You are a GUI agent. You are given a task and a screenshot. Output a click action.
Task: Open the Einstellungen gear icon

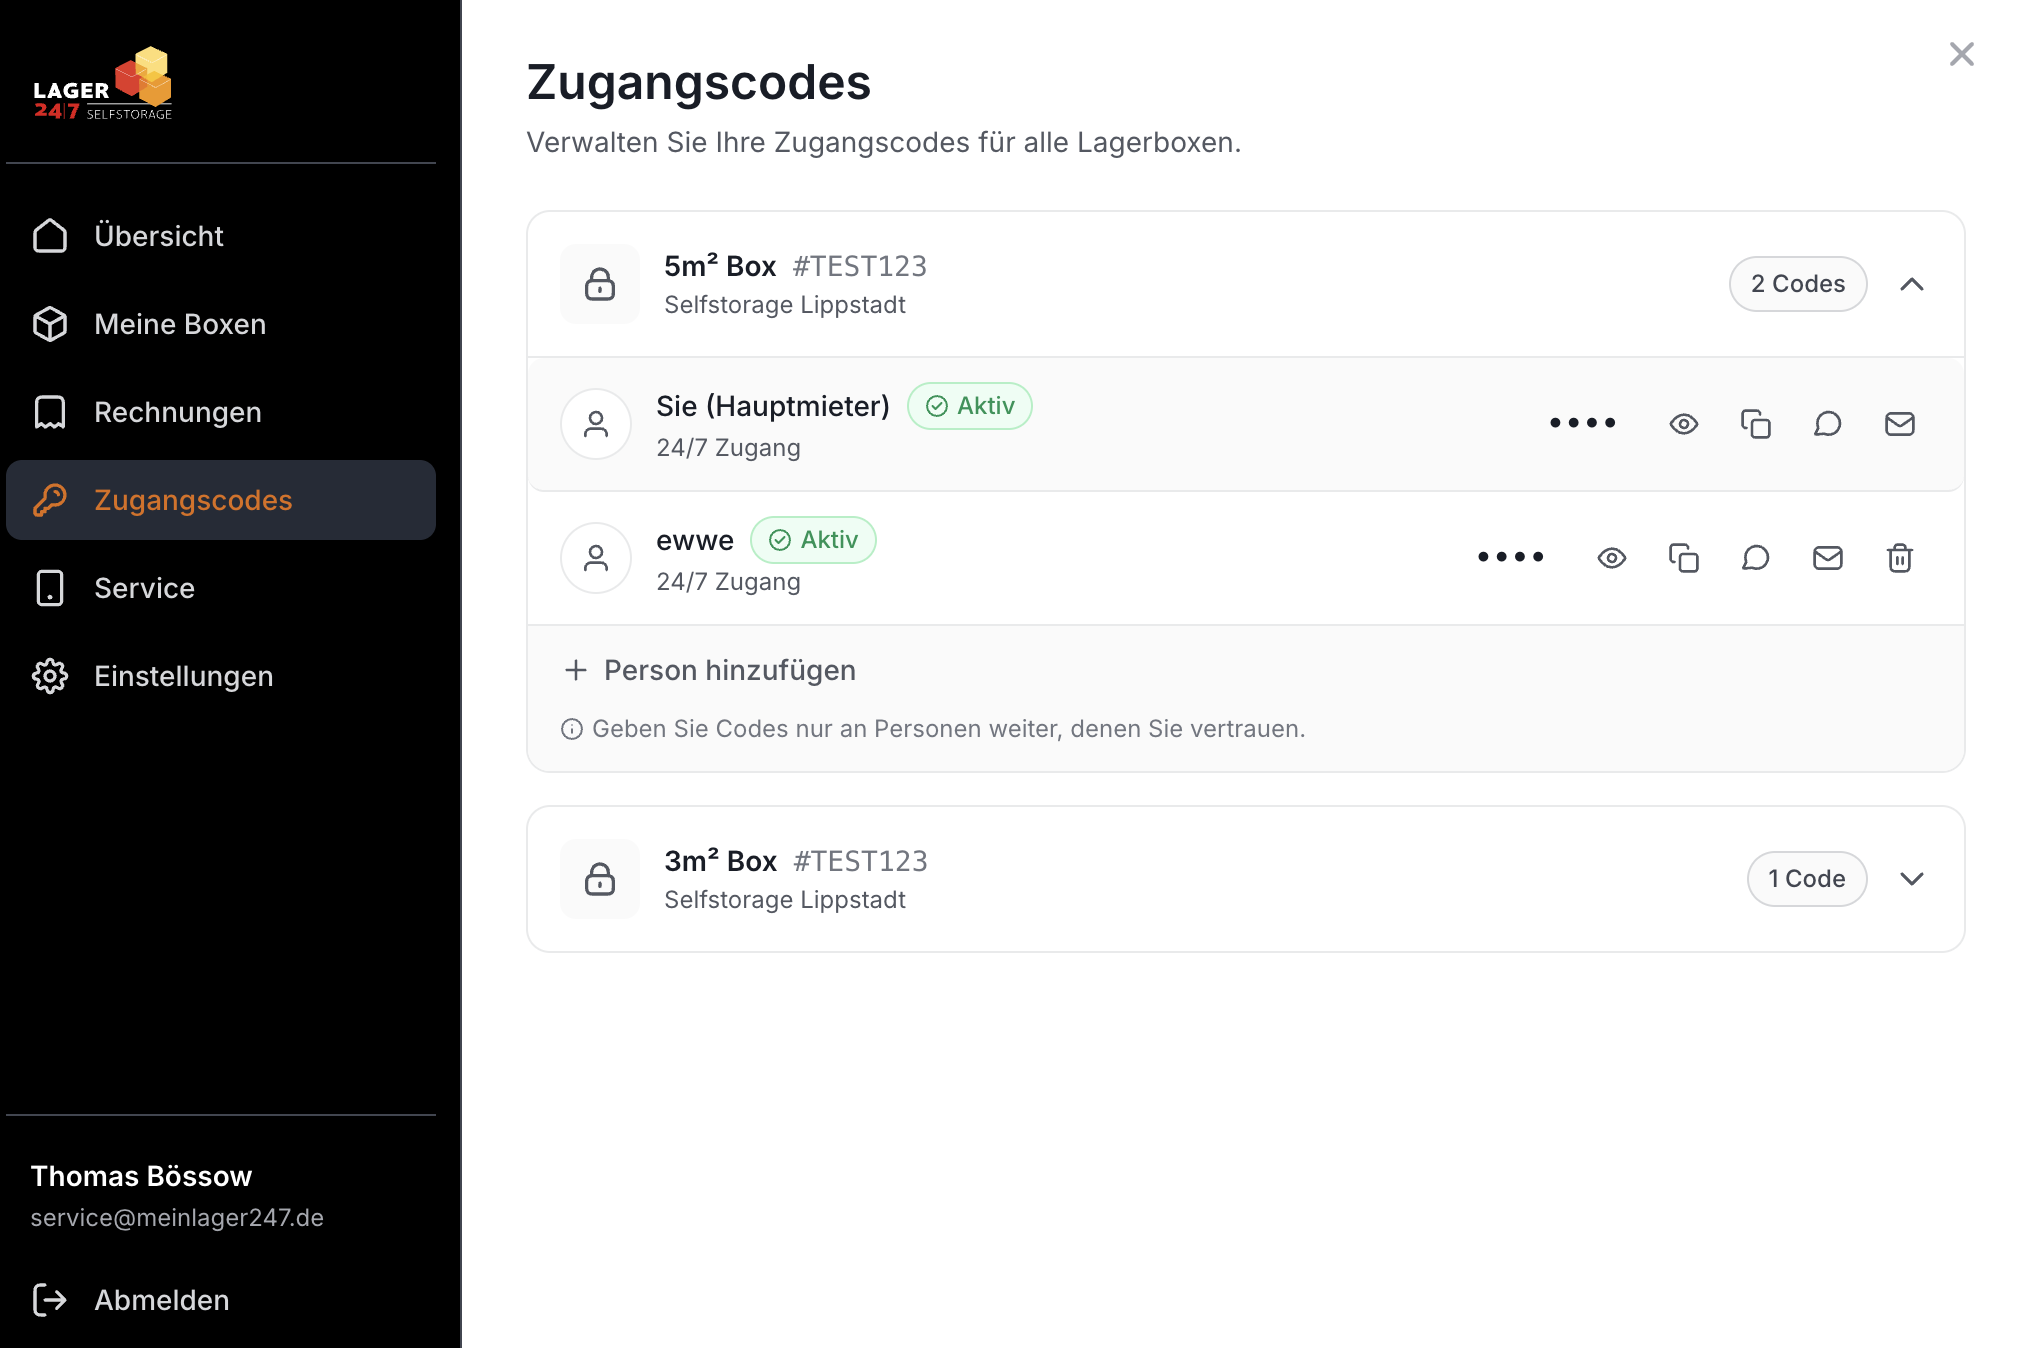[x=49, y=676]
